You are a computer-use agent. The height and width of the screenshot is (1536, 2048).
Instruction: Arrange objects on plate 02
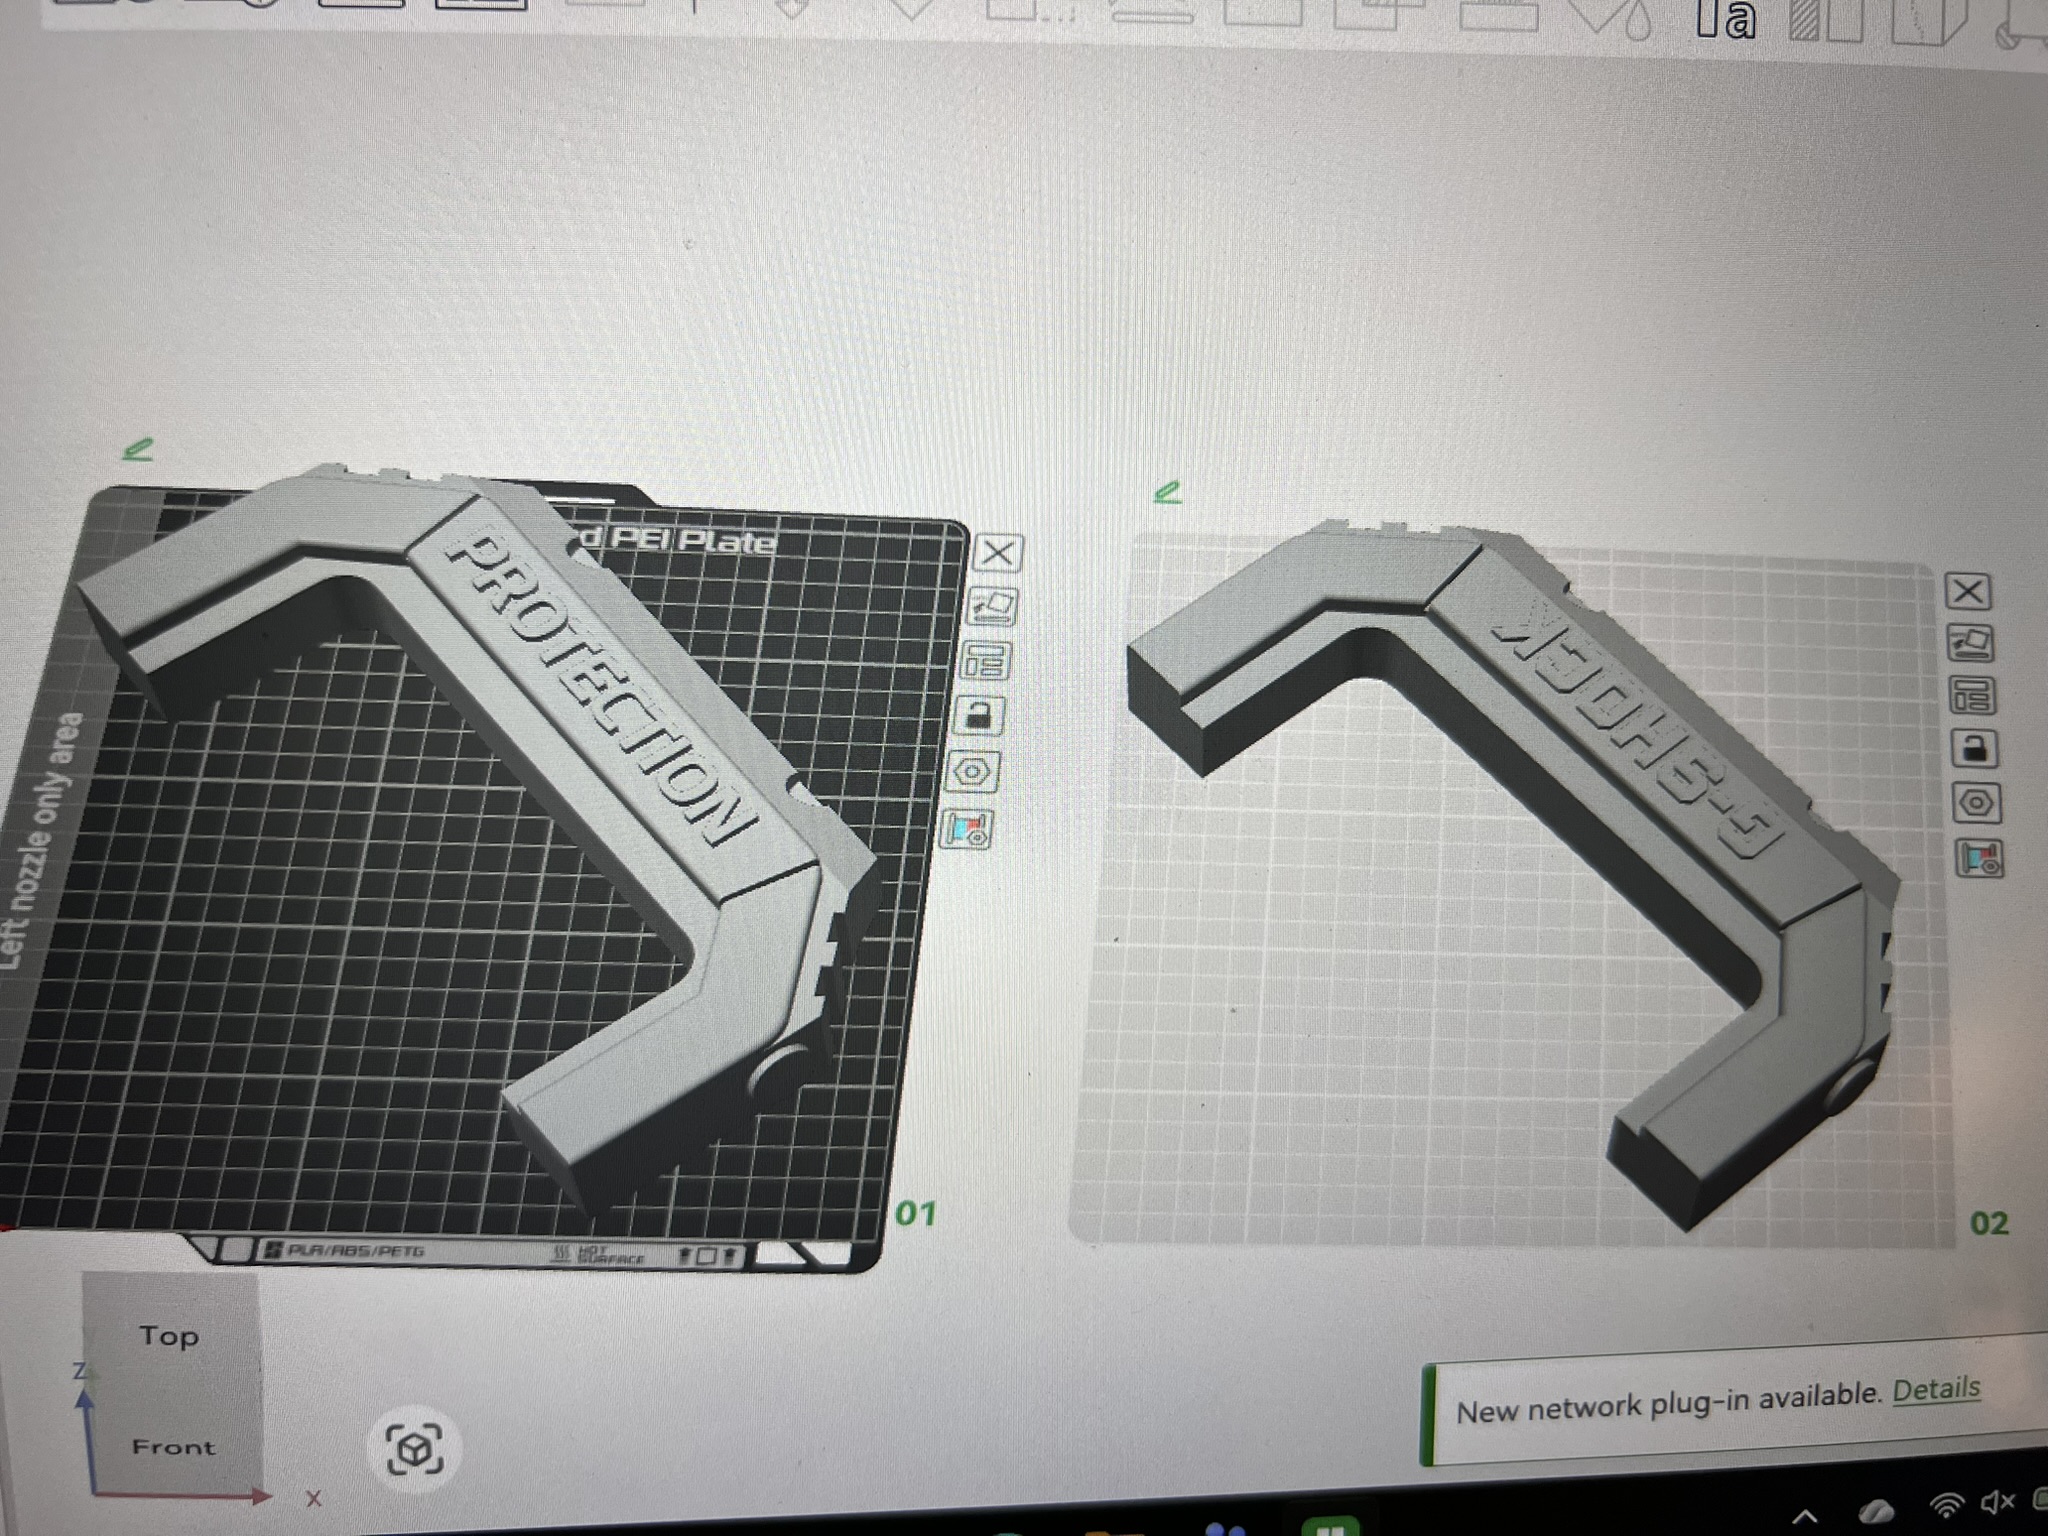point(1972,696)
